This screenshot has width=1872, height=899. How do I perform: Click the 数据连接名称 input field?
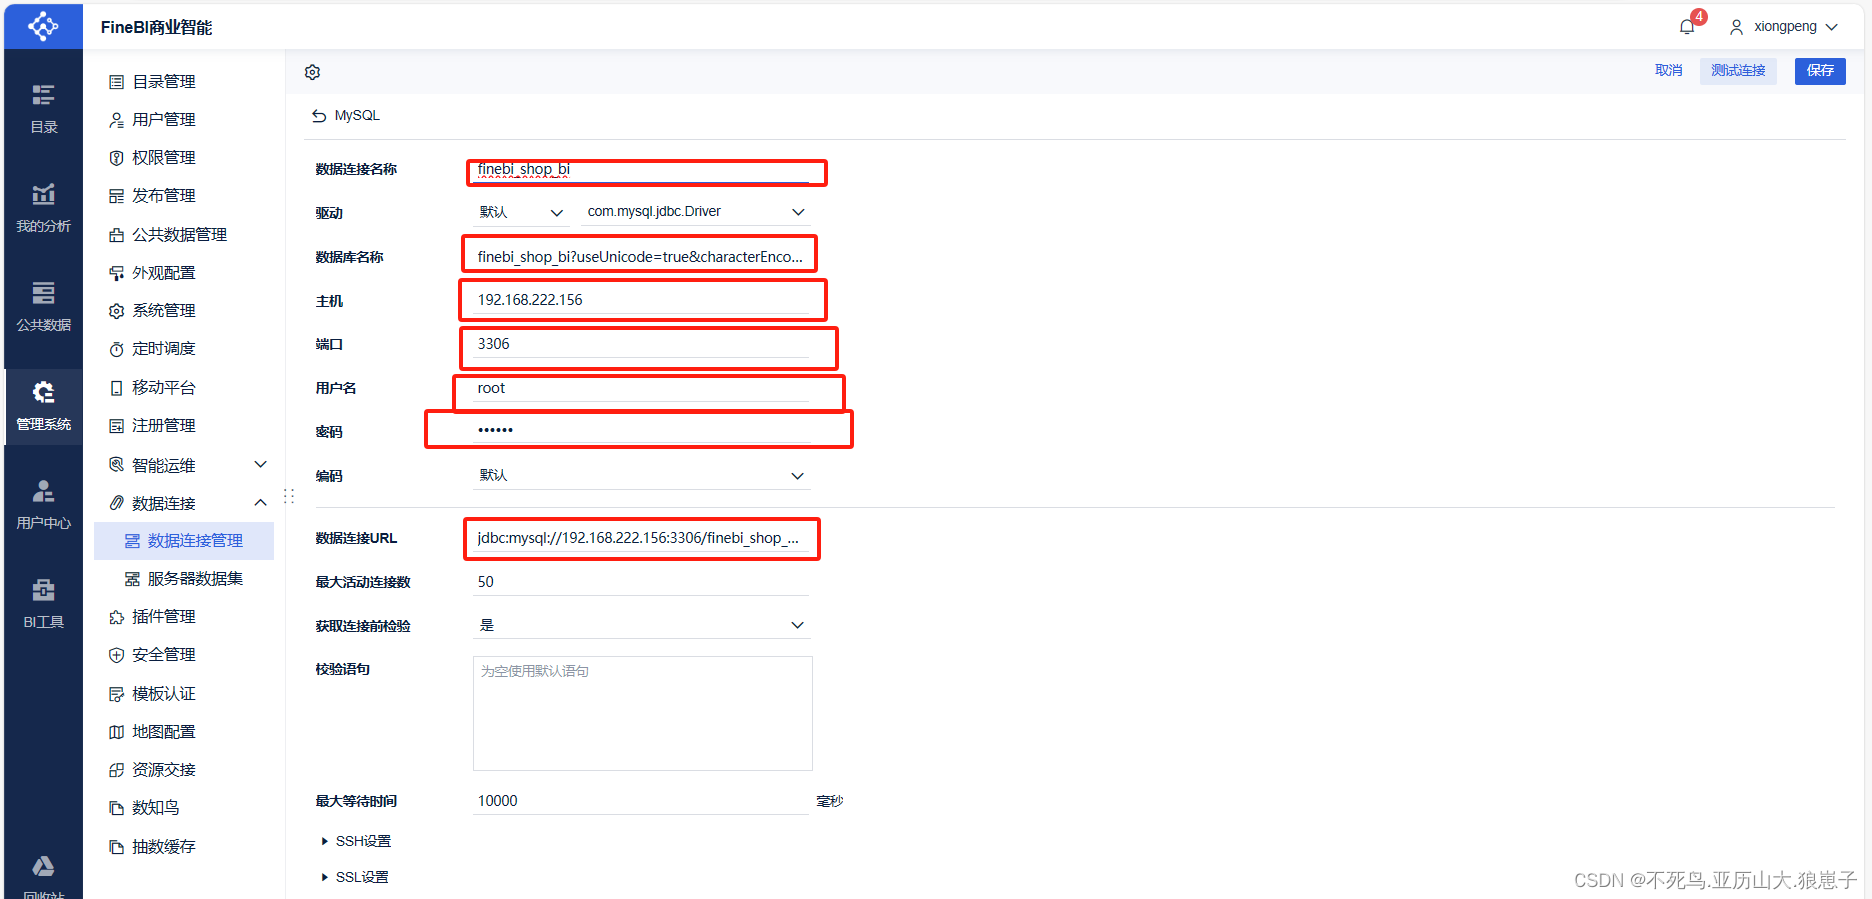(x=641, y=170)
